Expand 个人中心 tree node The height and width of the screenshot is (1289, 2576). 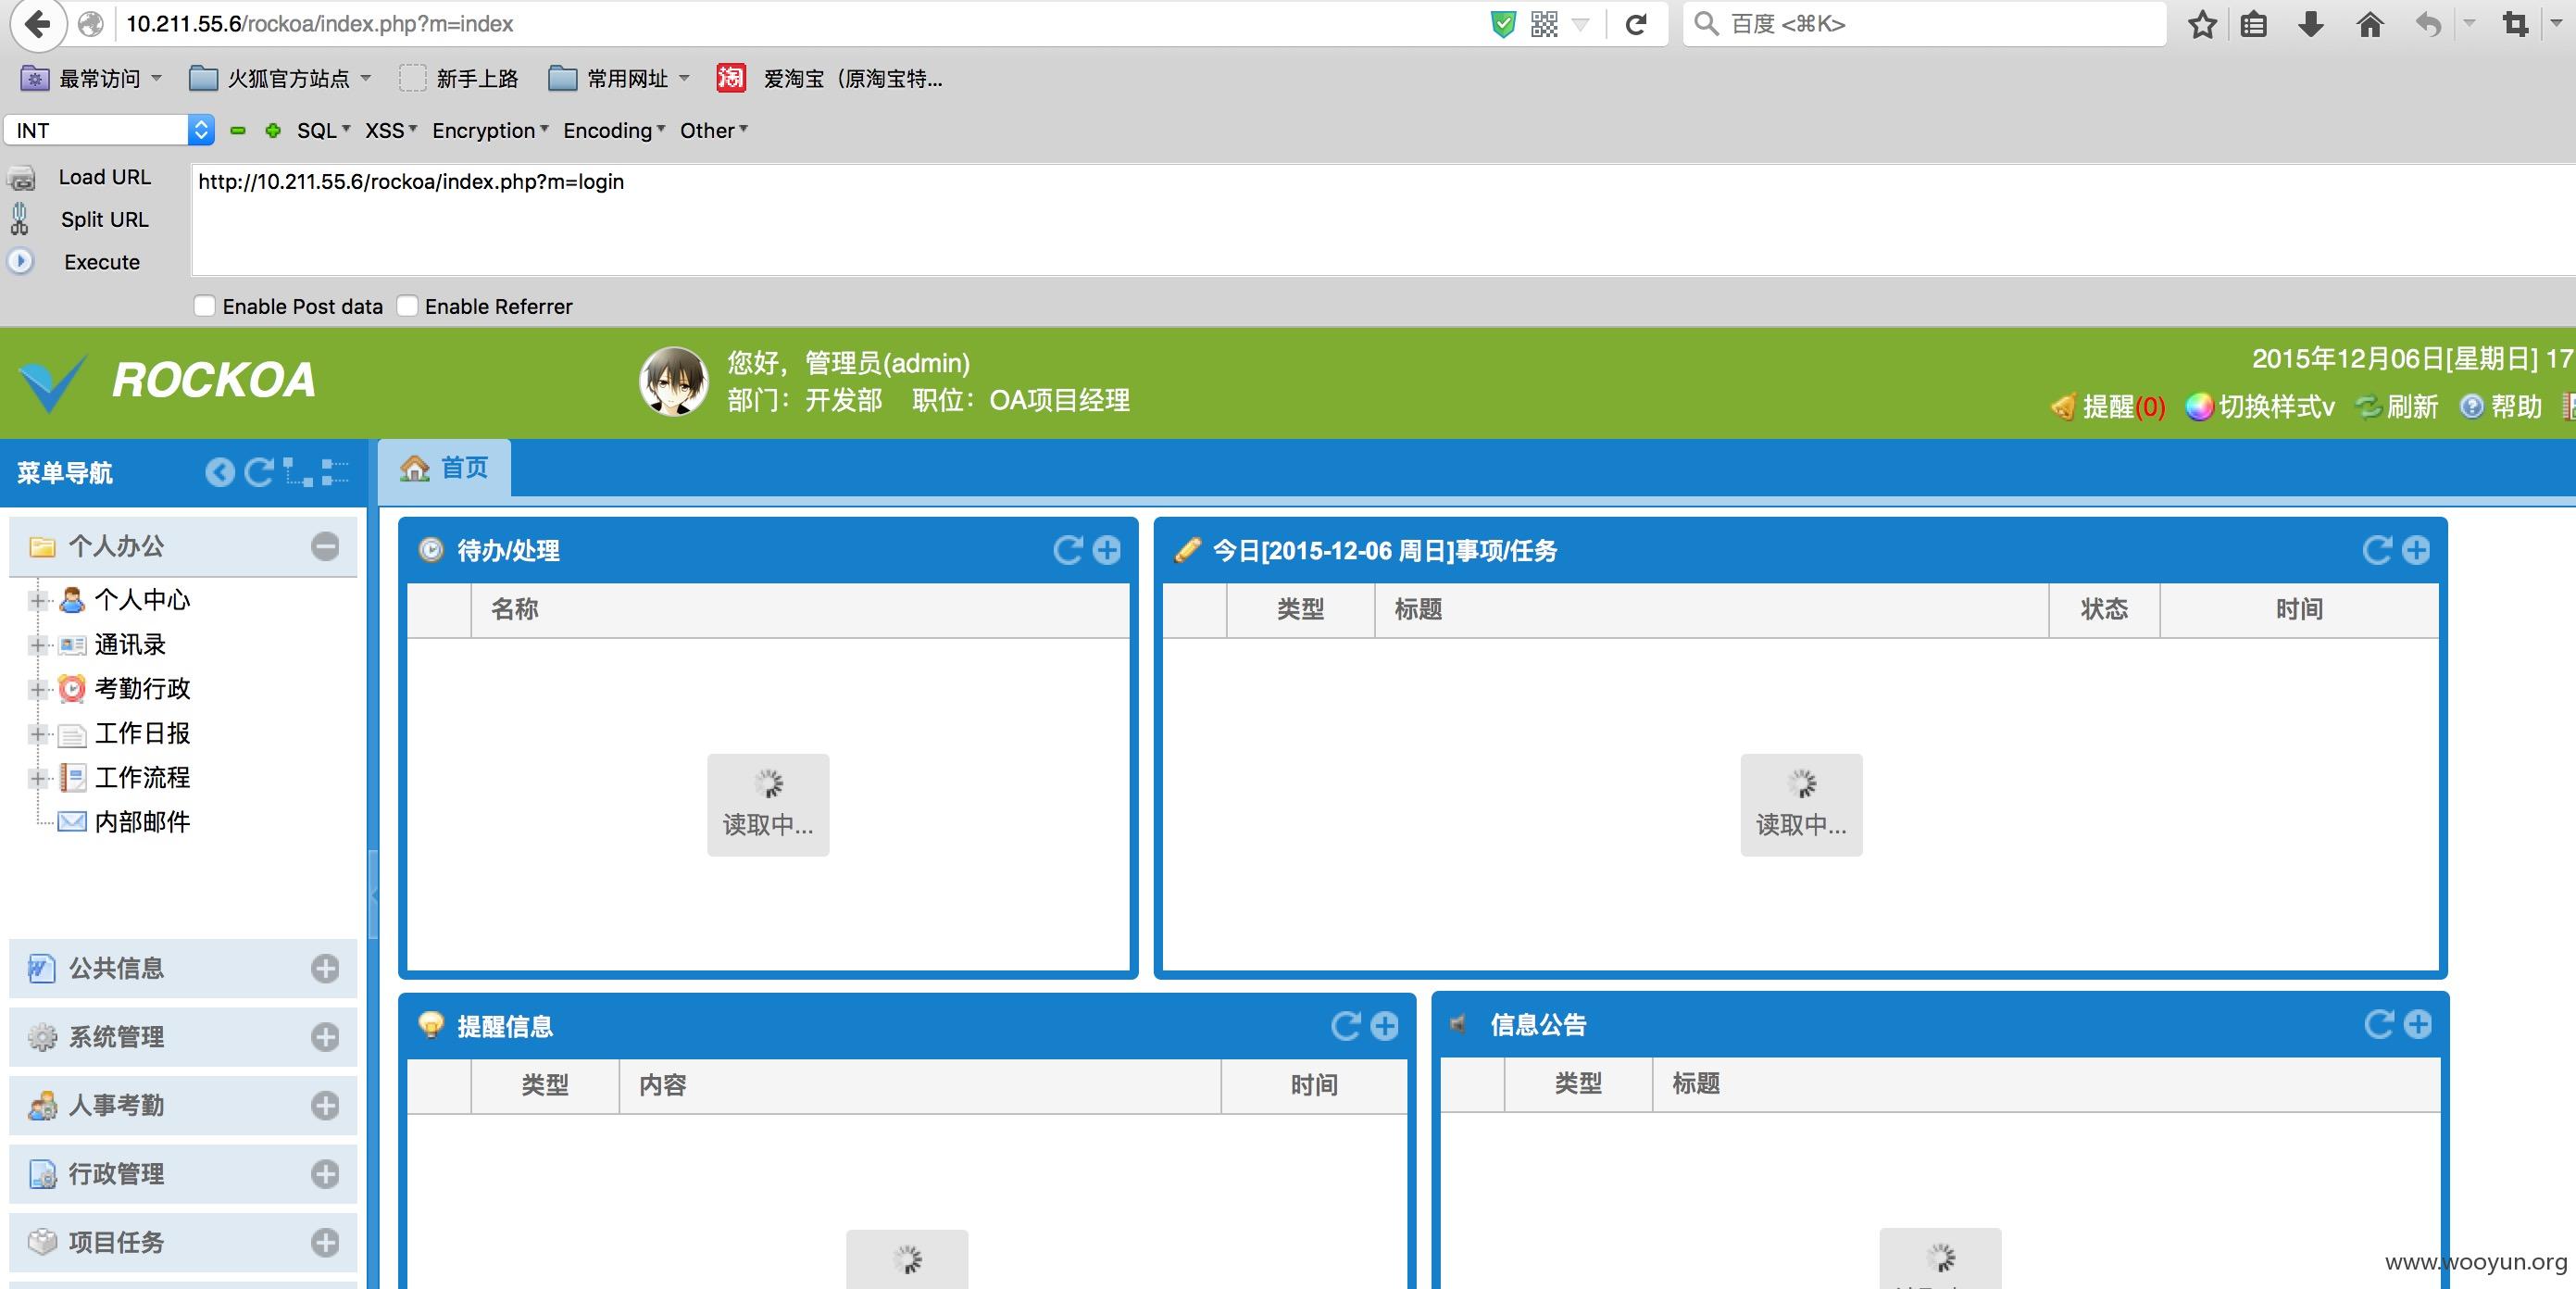tap(38, 600)
